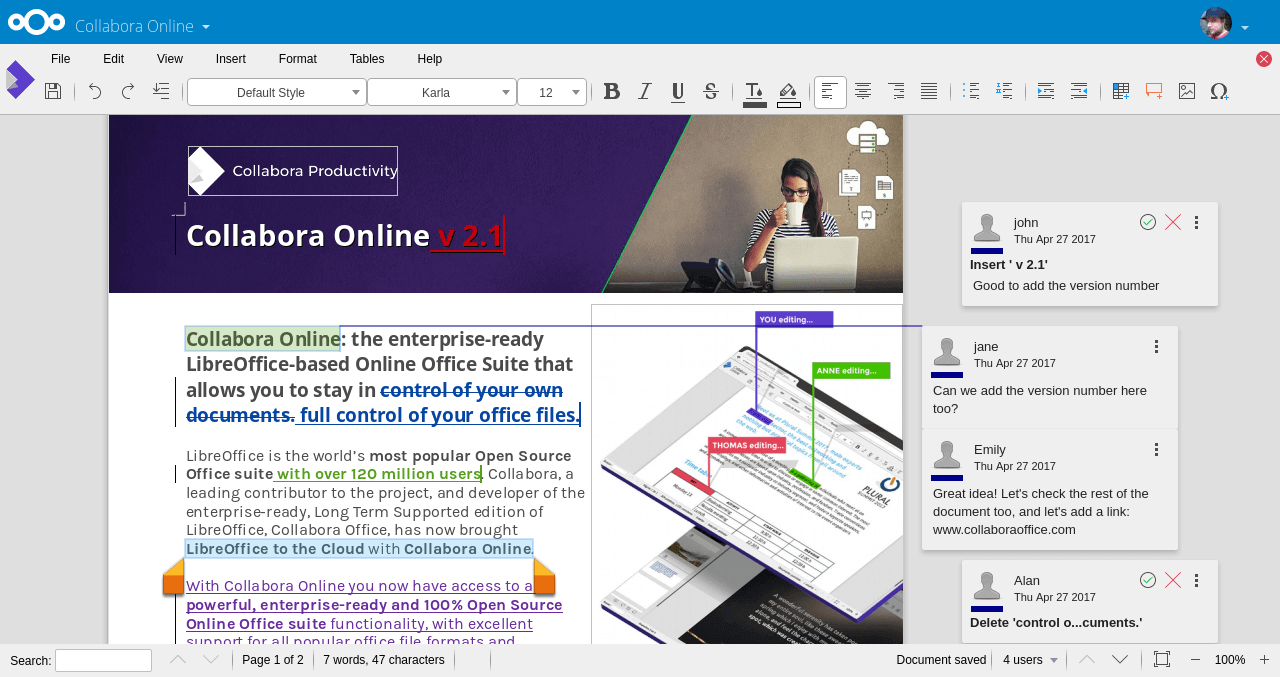The image size is (1280, 677).
Task: Open john's comment options menu
Action: click(1196, 222)
